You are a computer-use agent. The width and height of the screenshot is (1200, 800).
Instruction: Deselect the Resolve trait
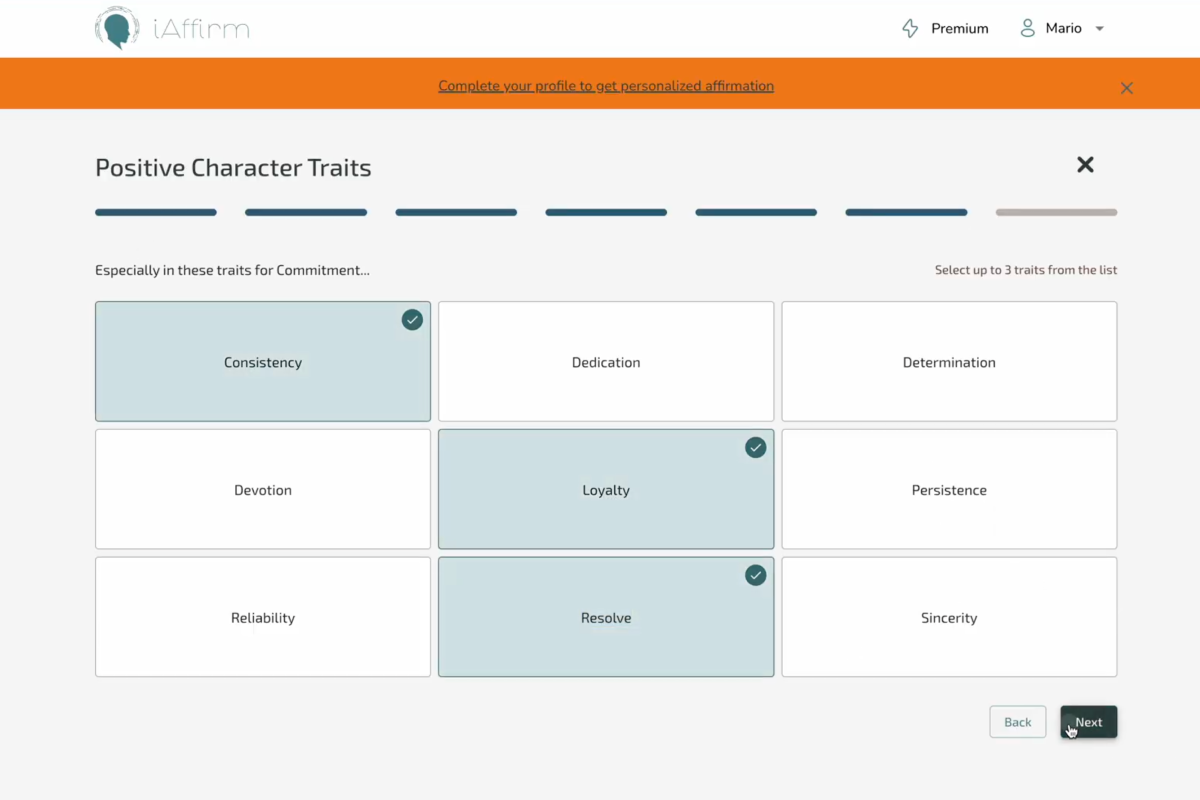606,617
